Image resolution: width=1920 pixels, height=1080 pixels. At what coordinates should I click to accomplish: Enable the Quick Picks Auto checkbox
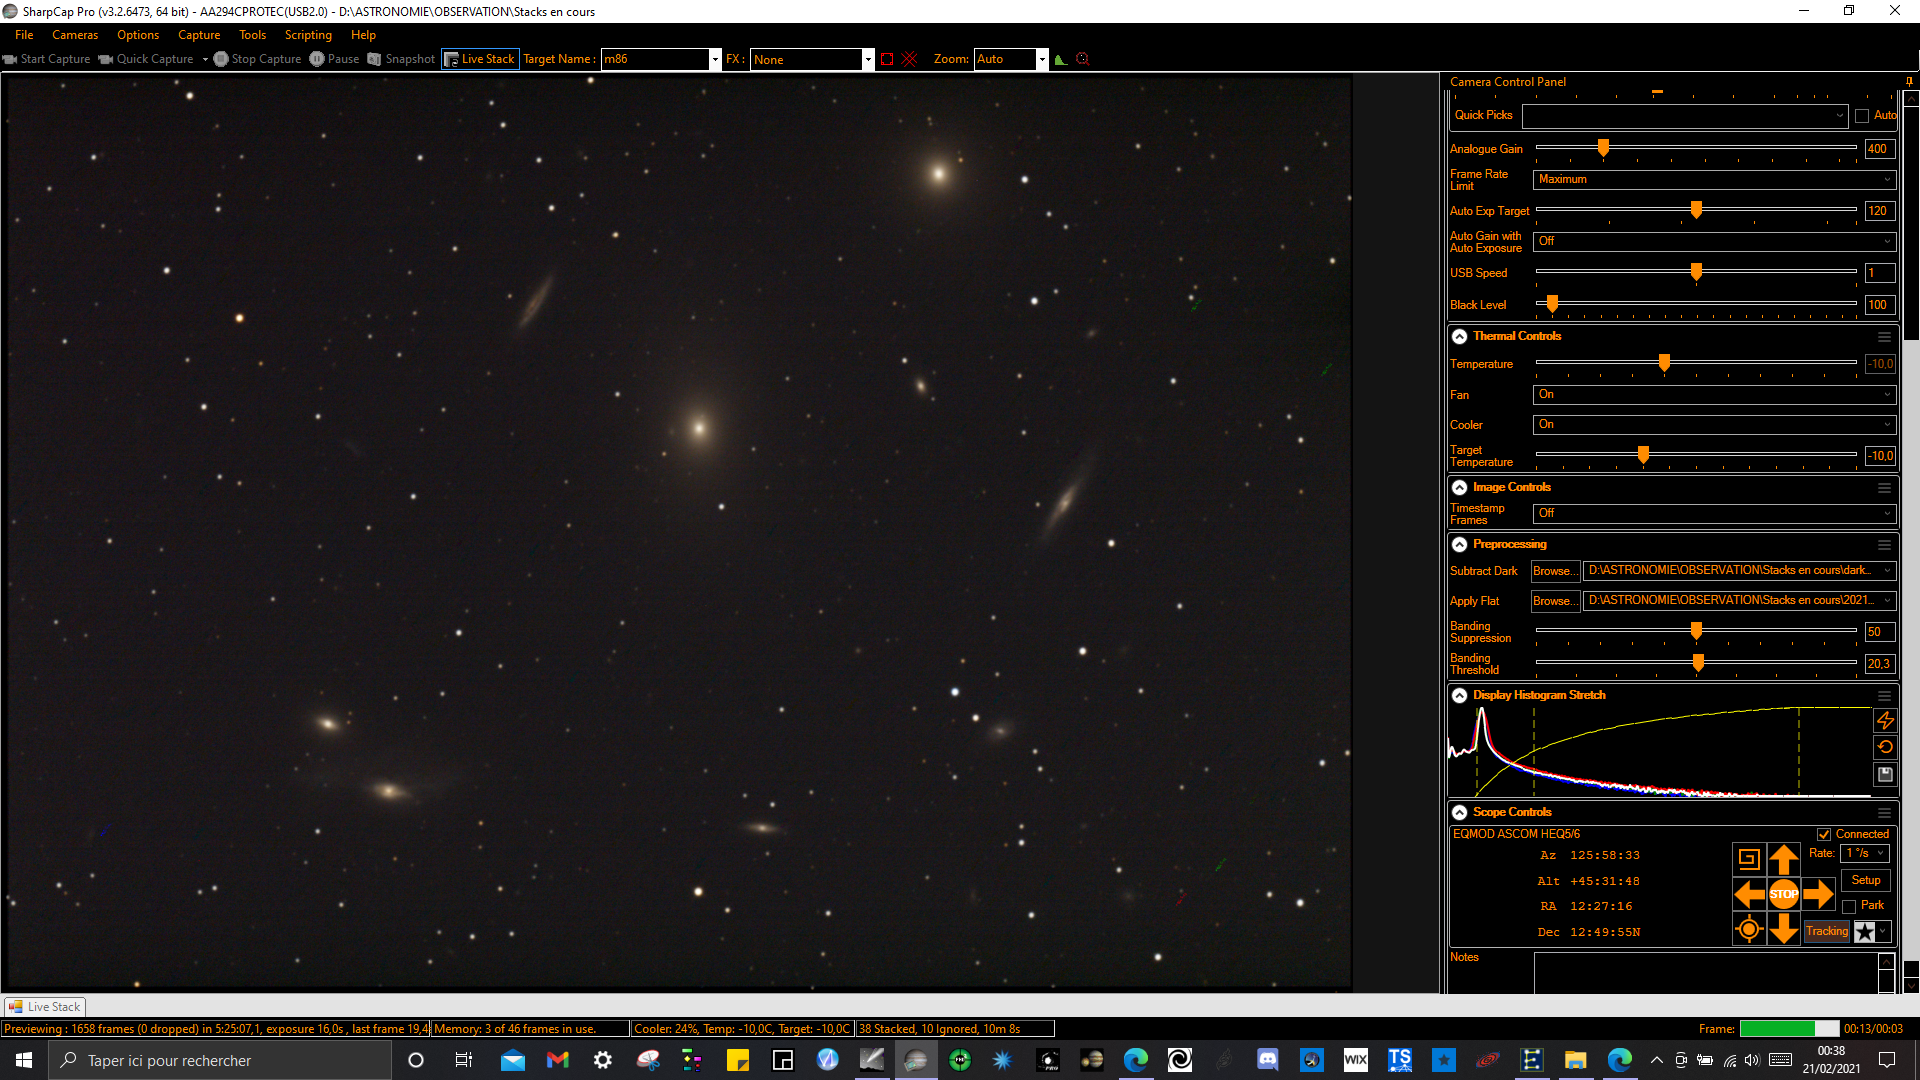tap(1862, 116)
